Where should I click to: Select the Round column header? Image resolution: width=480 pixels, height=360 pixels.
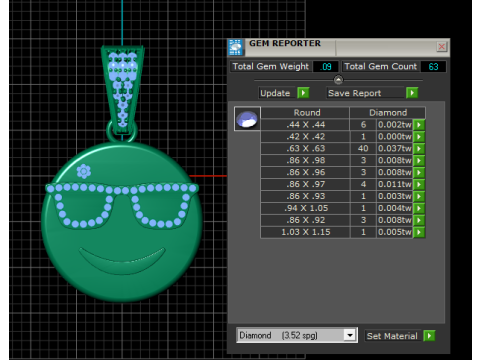(305, 113)
